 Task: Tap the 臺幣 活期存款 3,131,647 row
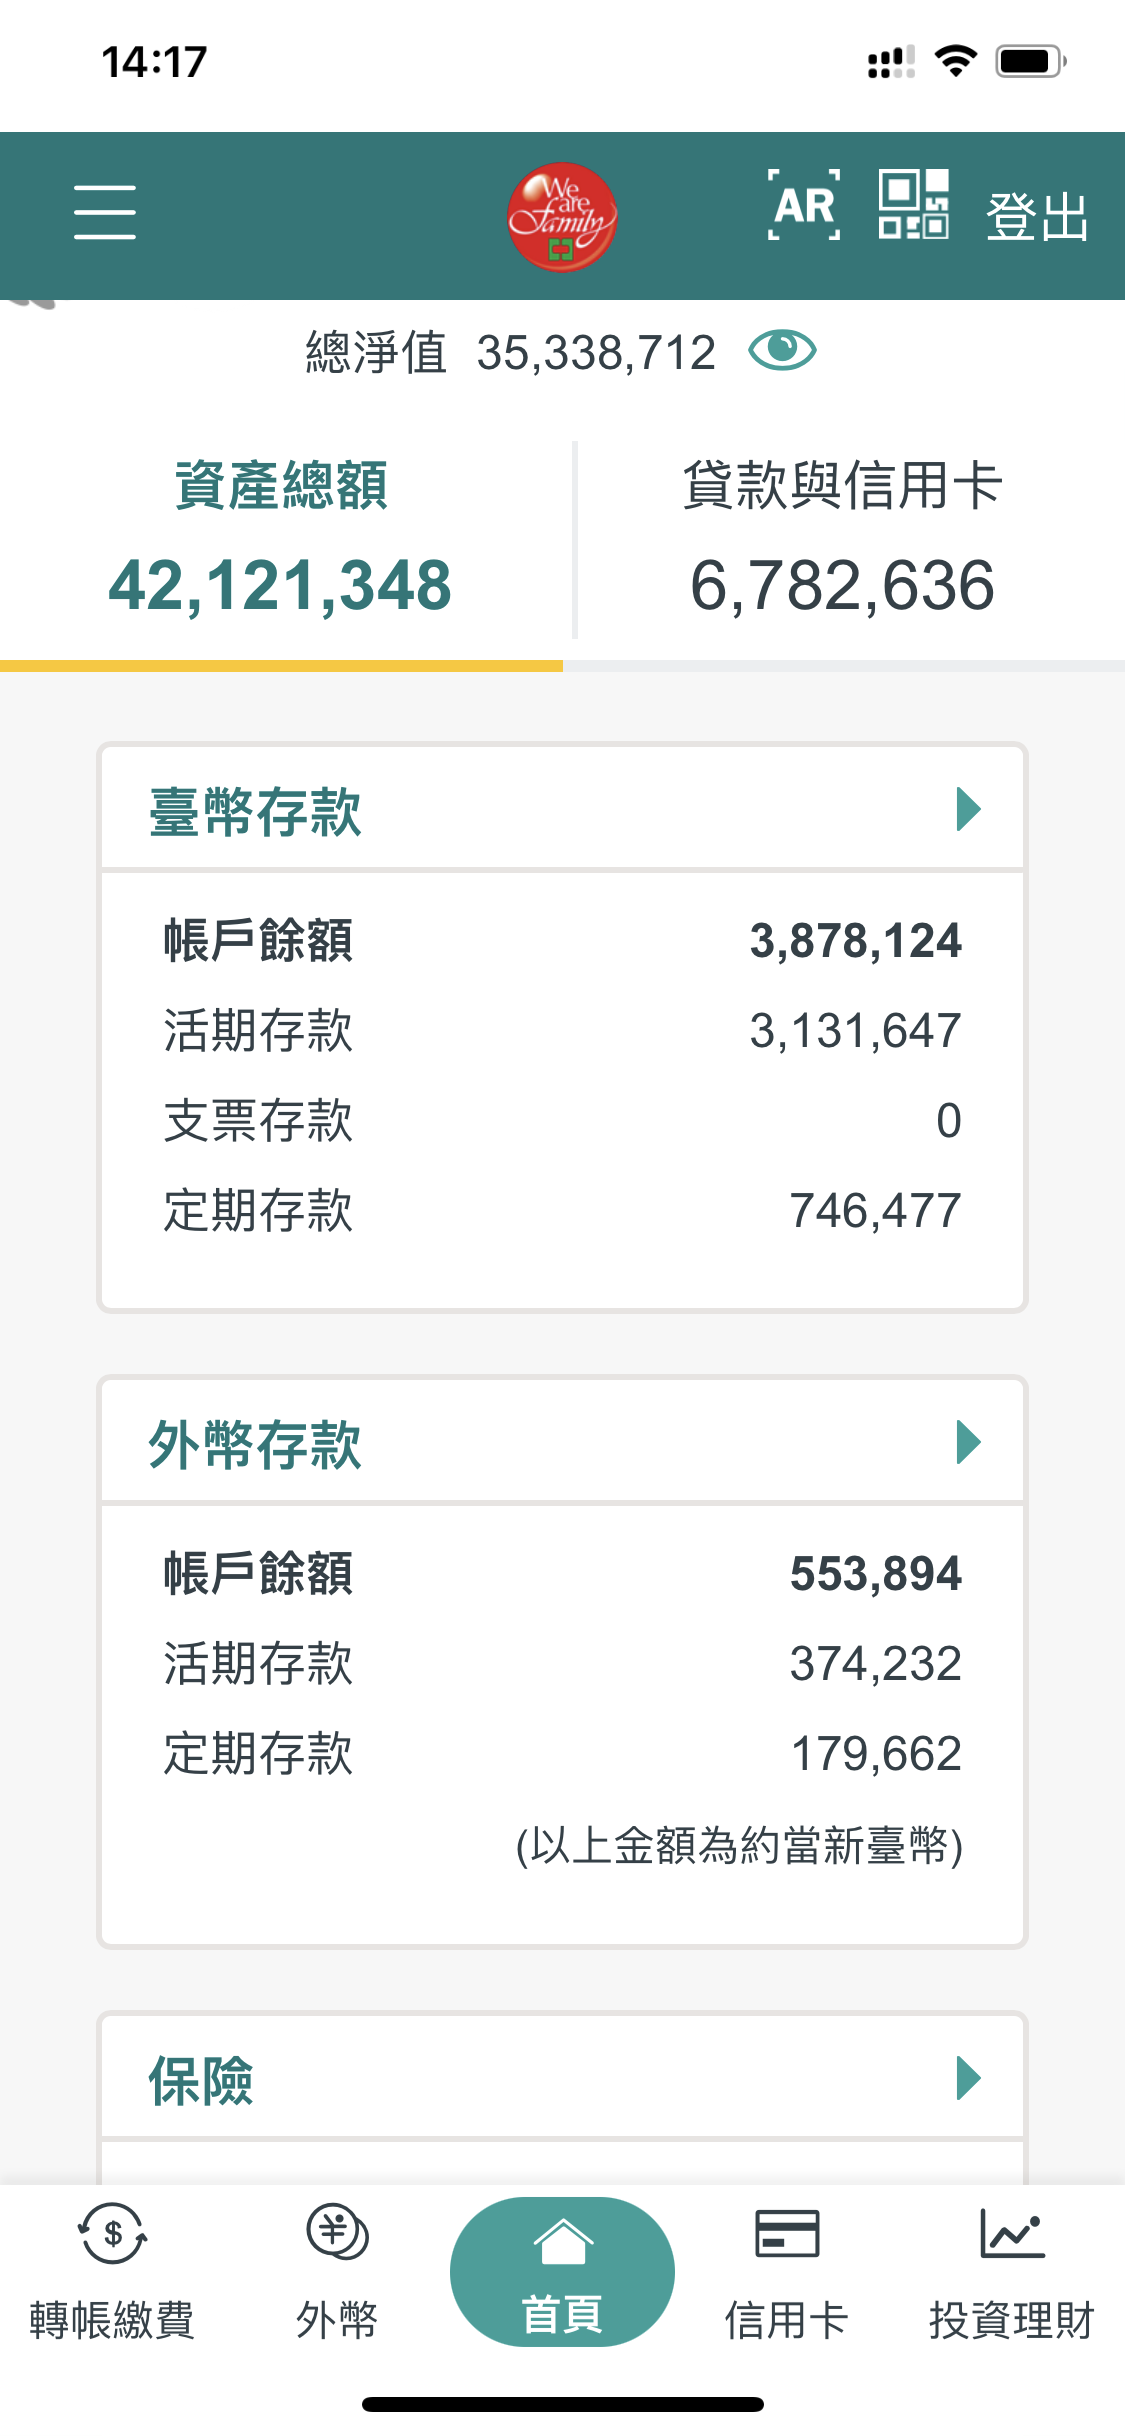562,1031
